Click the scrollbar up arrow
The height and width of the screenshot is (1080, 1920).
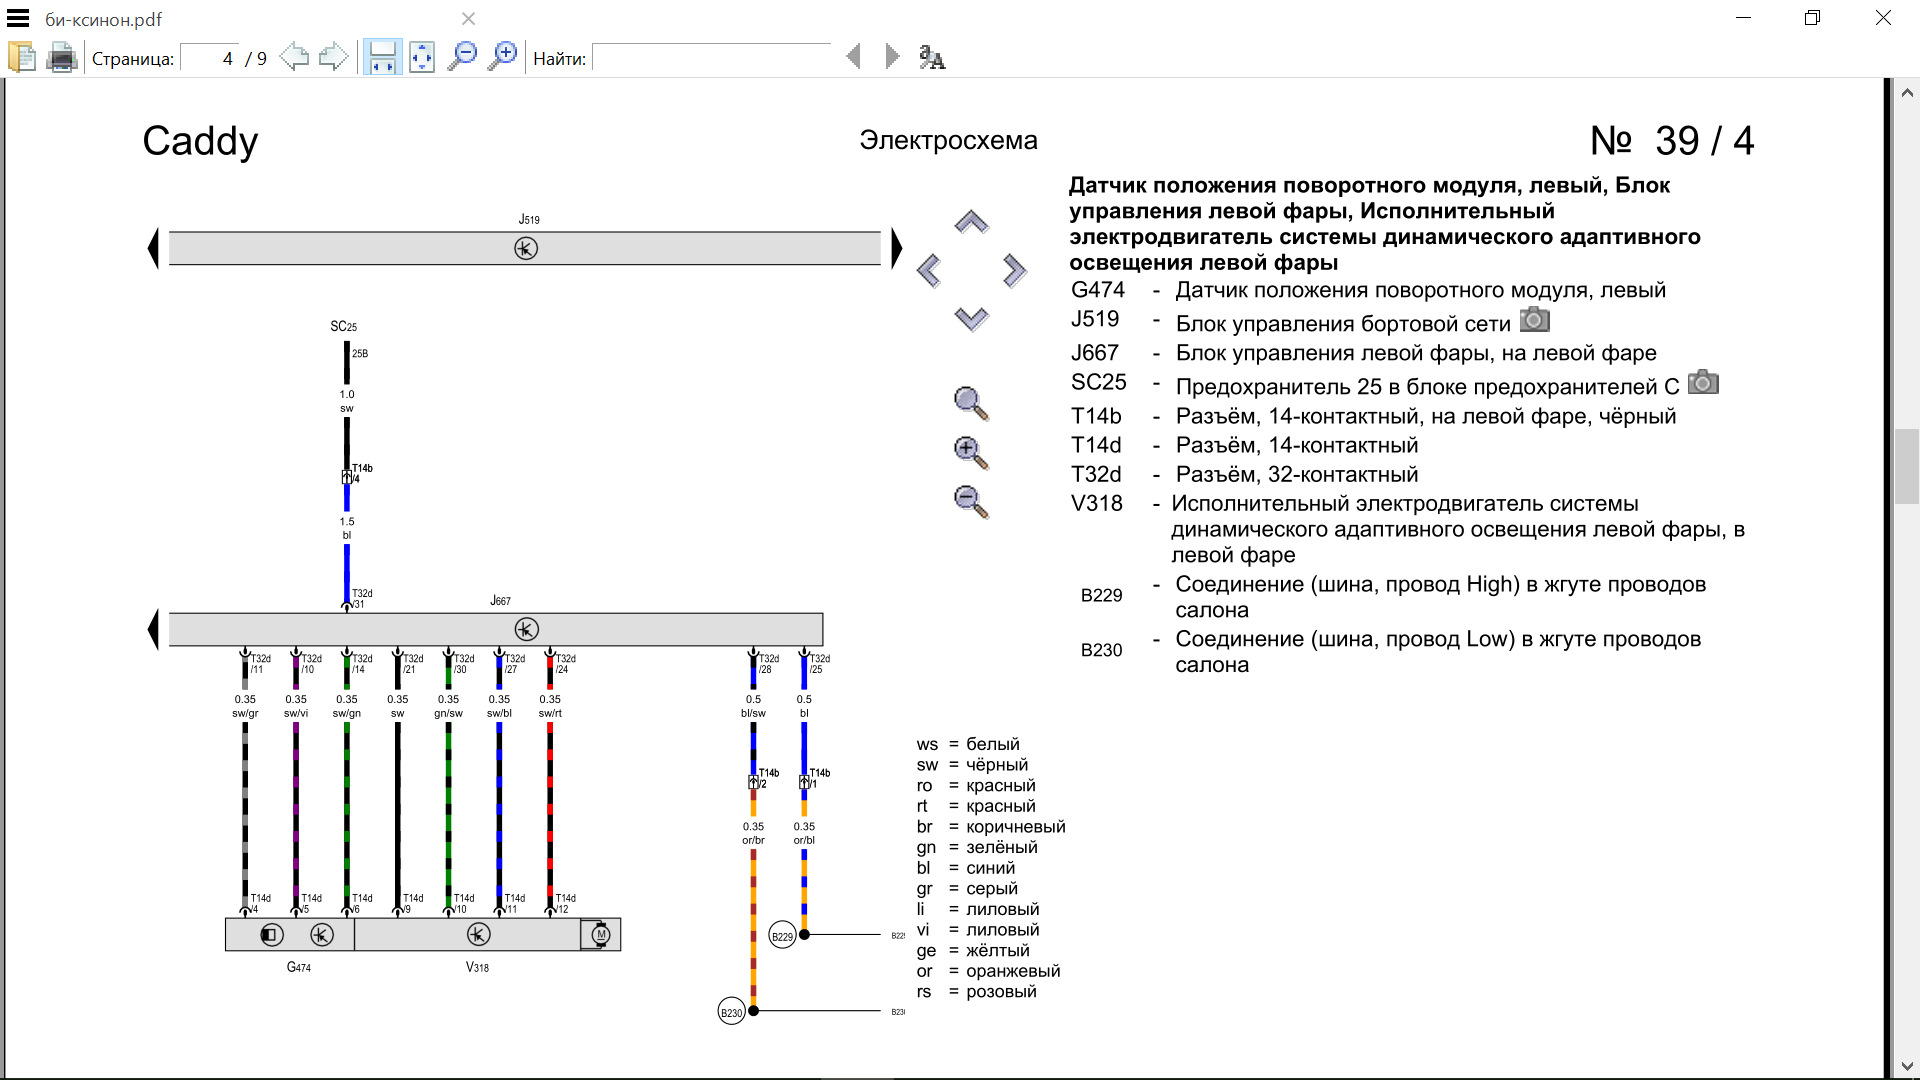[x=1907, y=92]
